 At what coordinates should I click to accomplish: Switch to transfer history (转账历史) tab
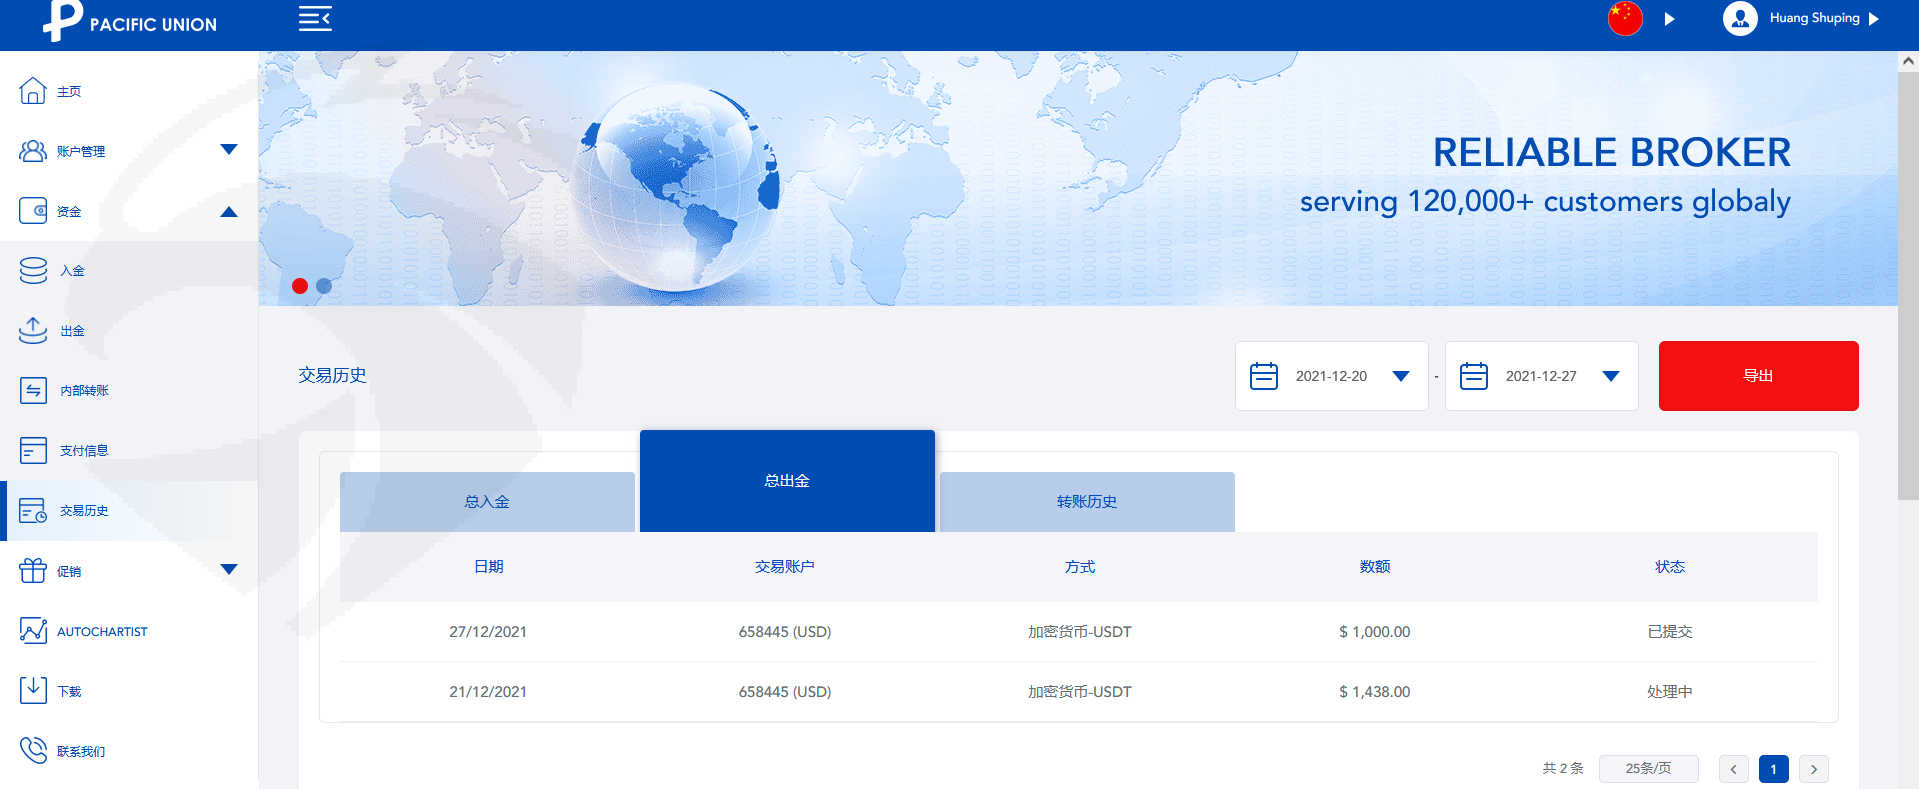(x=1087, y=502)
